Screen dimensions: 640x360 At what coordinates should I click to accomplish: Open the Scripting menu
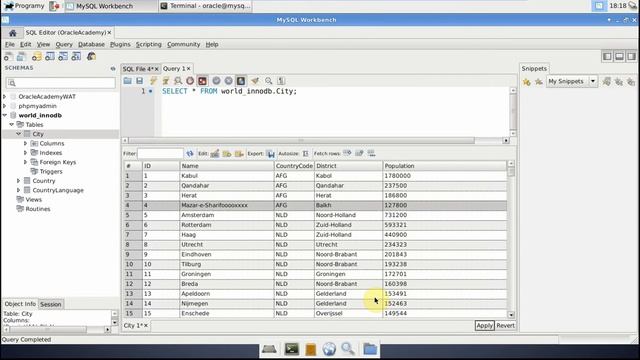tap(149, 44)
